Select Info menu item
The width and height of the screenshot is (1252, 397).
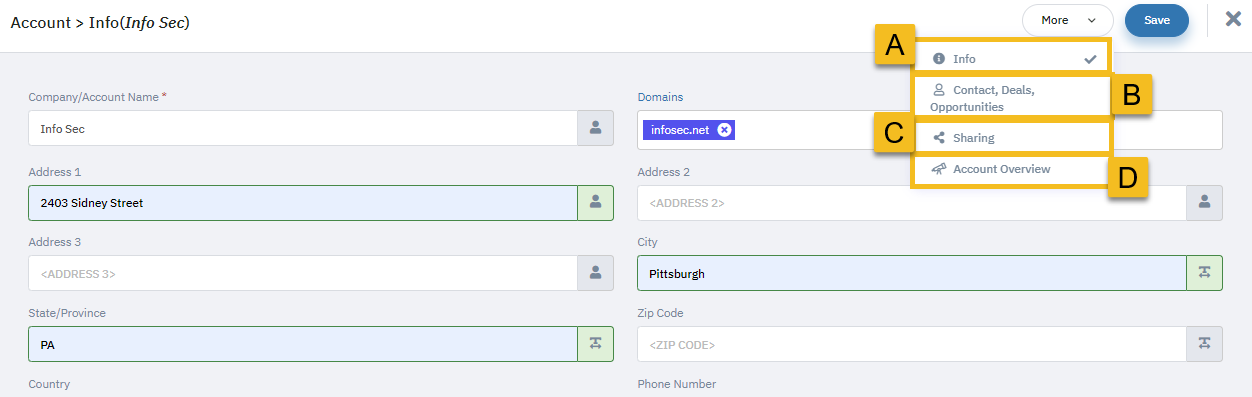(1011, 59)
